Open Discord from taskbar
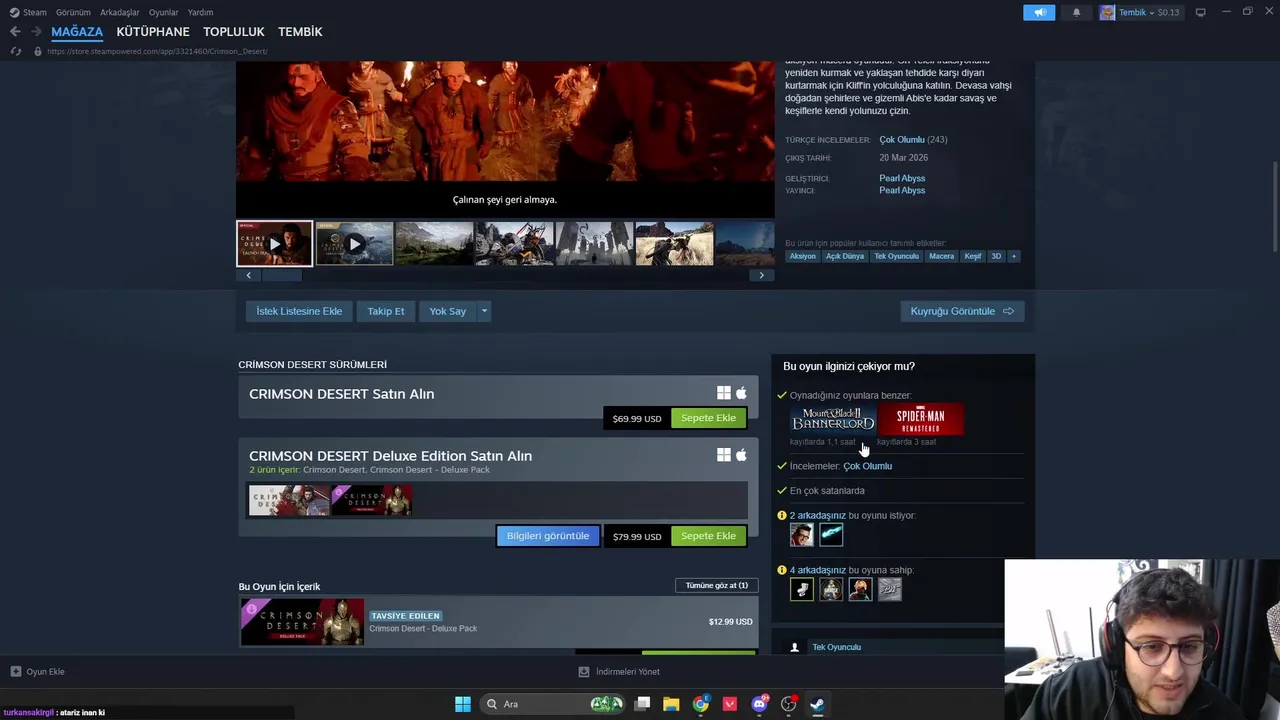 tap(759, 704)
